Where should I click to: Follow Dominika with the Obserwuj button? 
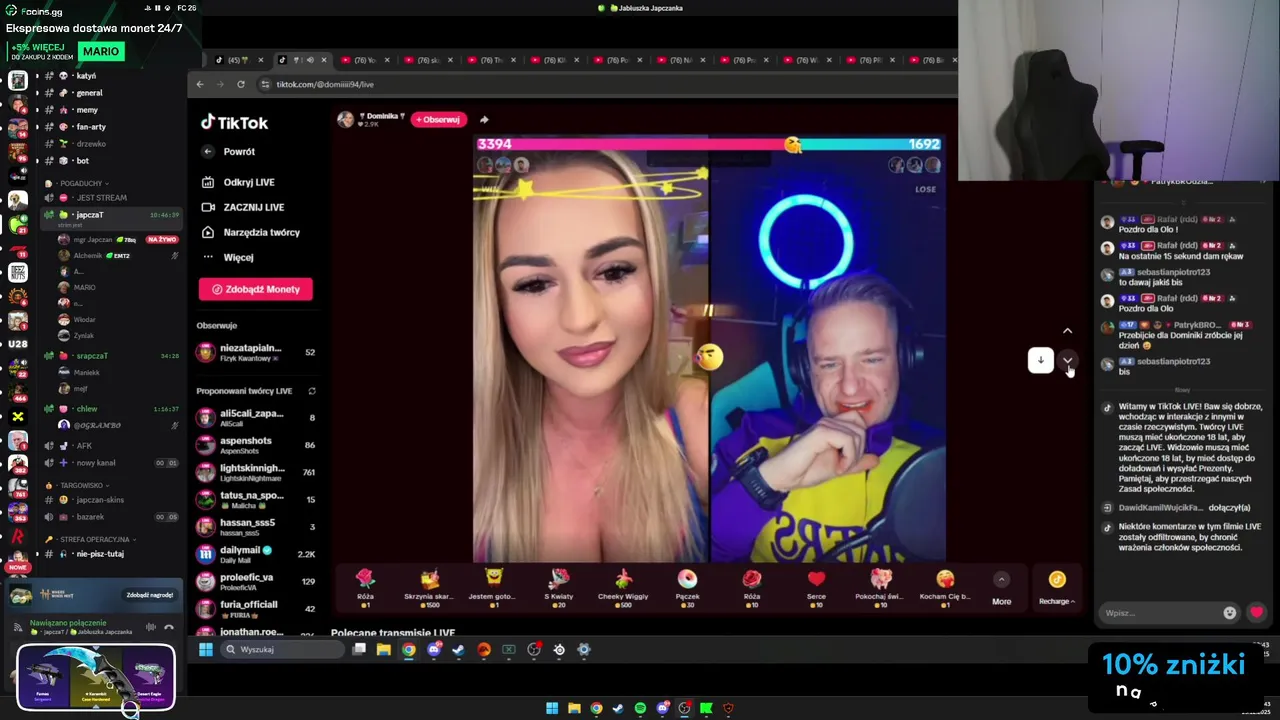[438, 119]
